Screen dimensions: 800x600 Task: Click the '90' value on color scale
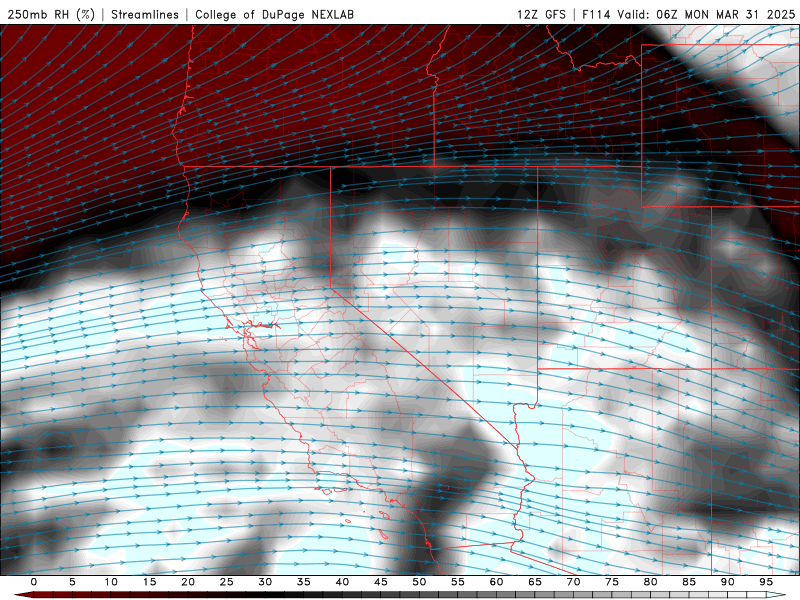728,582
